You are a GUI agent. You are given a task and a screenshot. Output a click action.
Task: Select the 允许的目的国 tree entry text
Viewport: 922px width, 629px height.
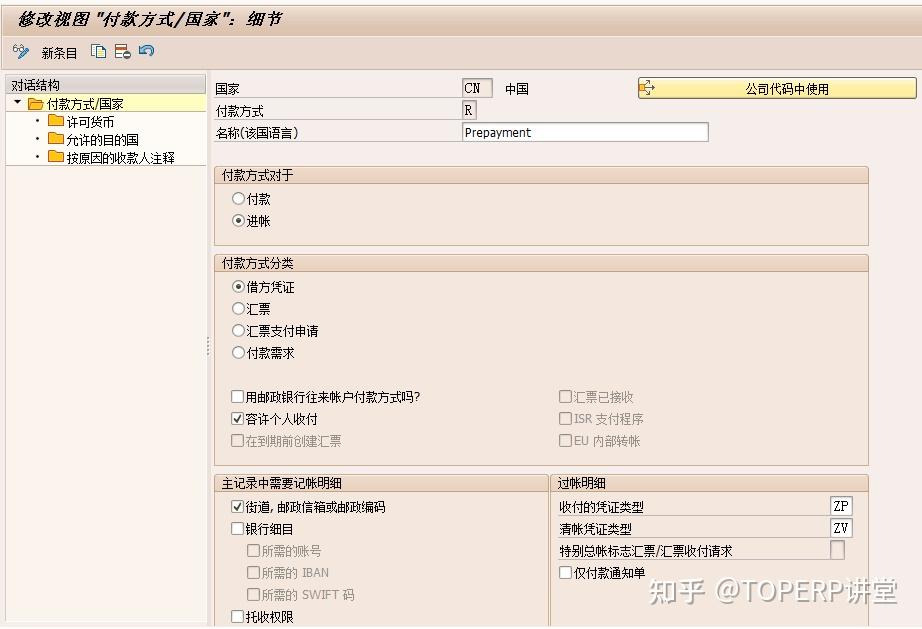tap(102, 140)
